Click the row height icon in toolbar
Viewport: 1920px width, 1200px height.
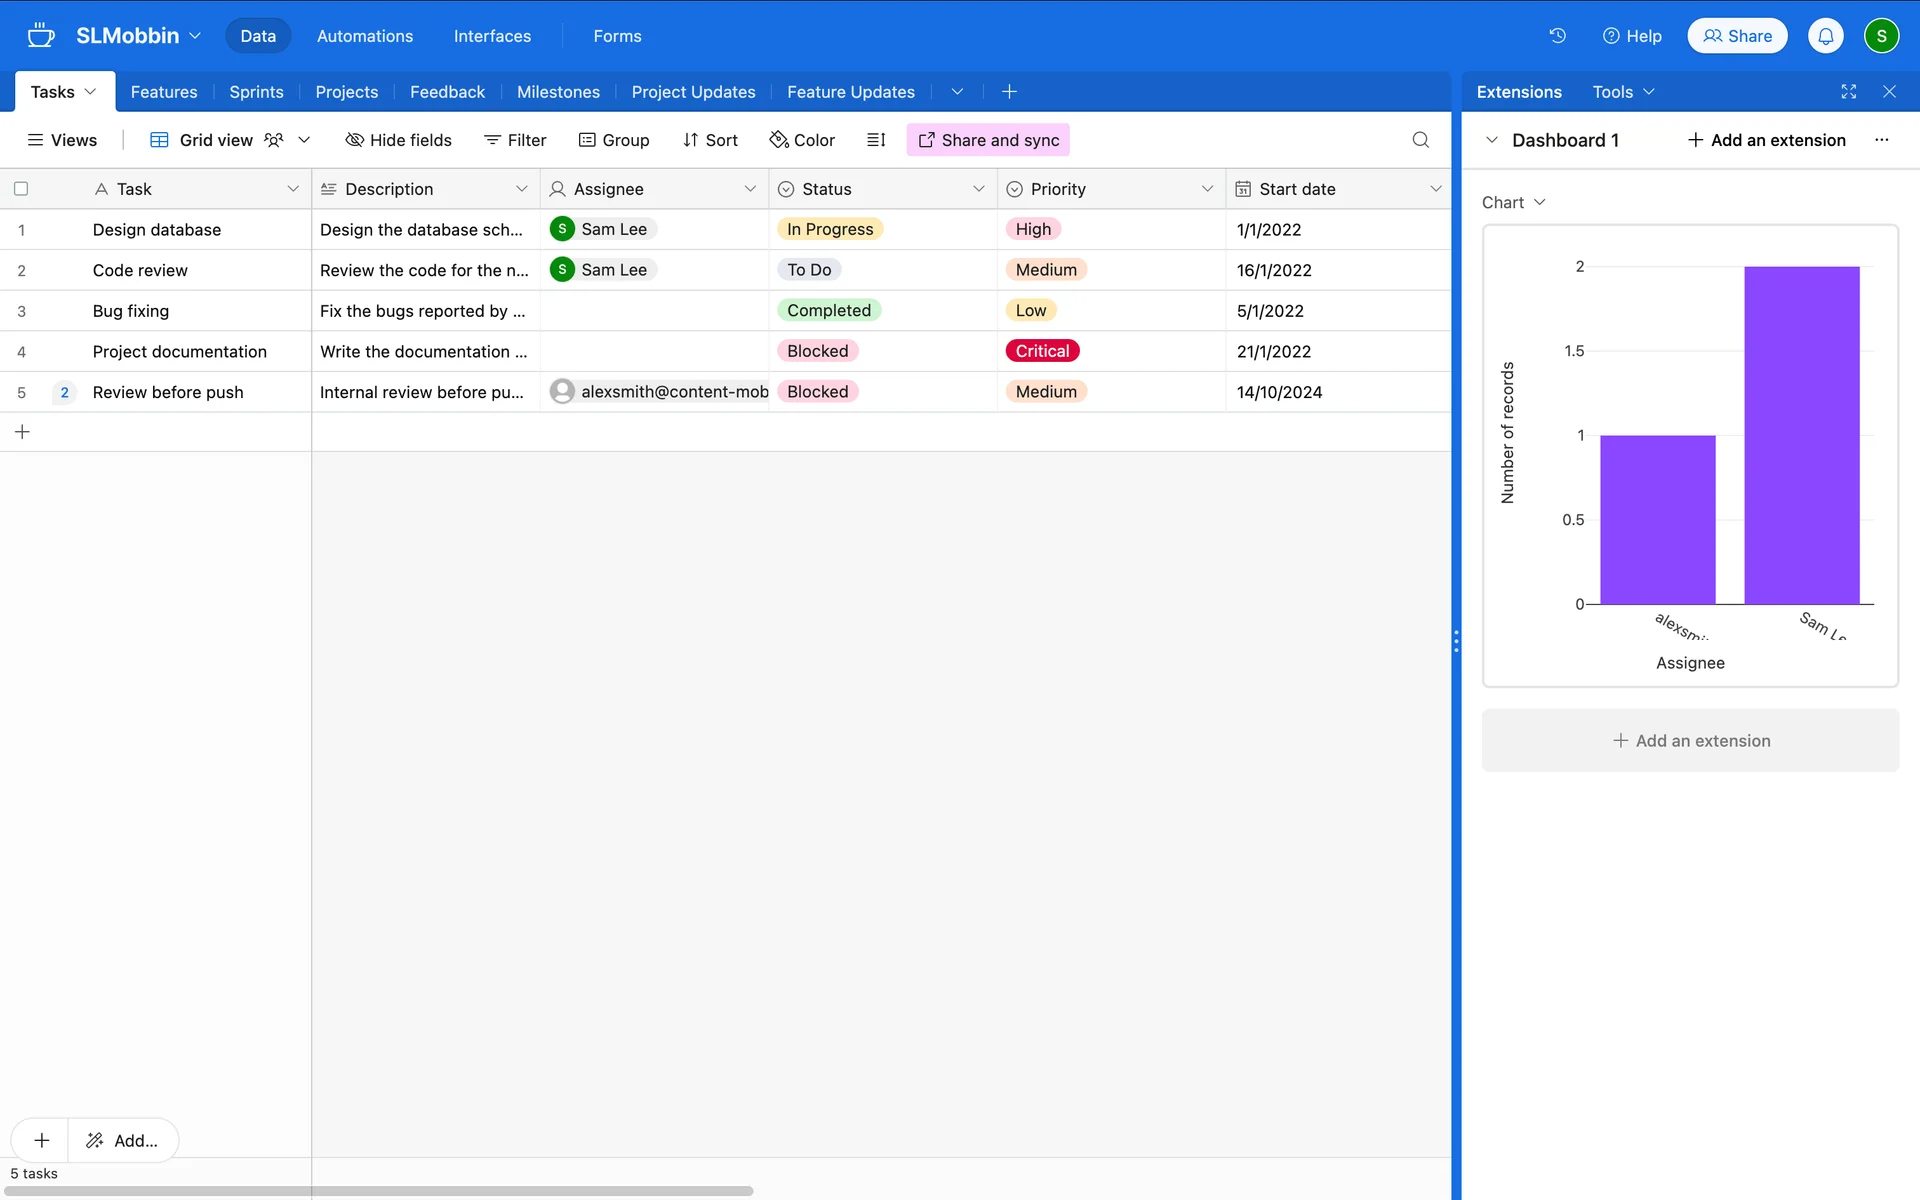coord(876,140)
